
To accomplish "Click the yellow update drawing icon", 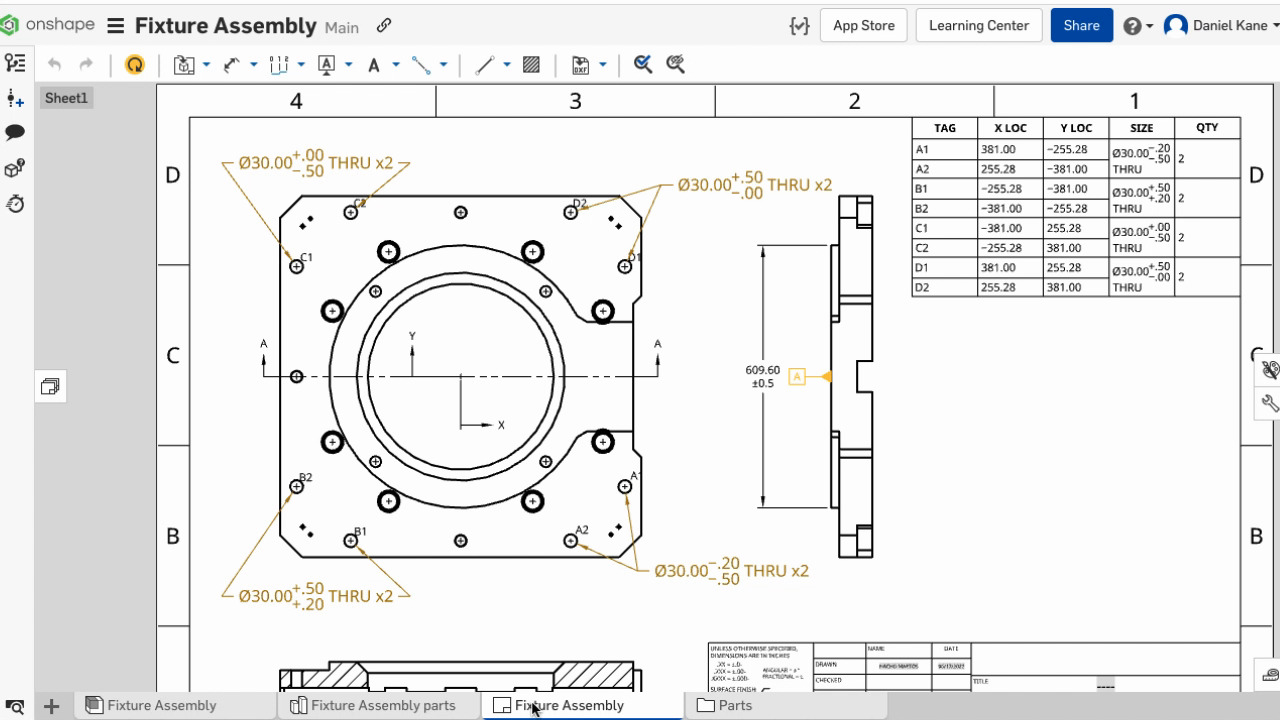I will pyautogui.click(x=134, y=65).
